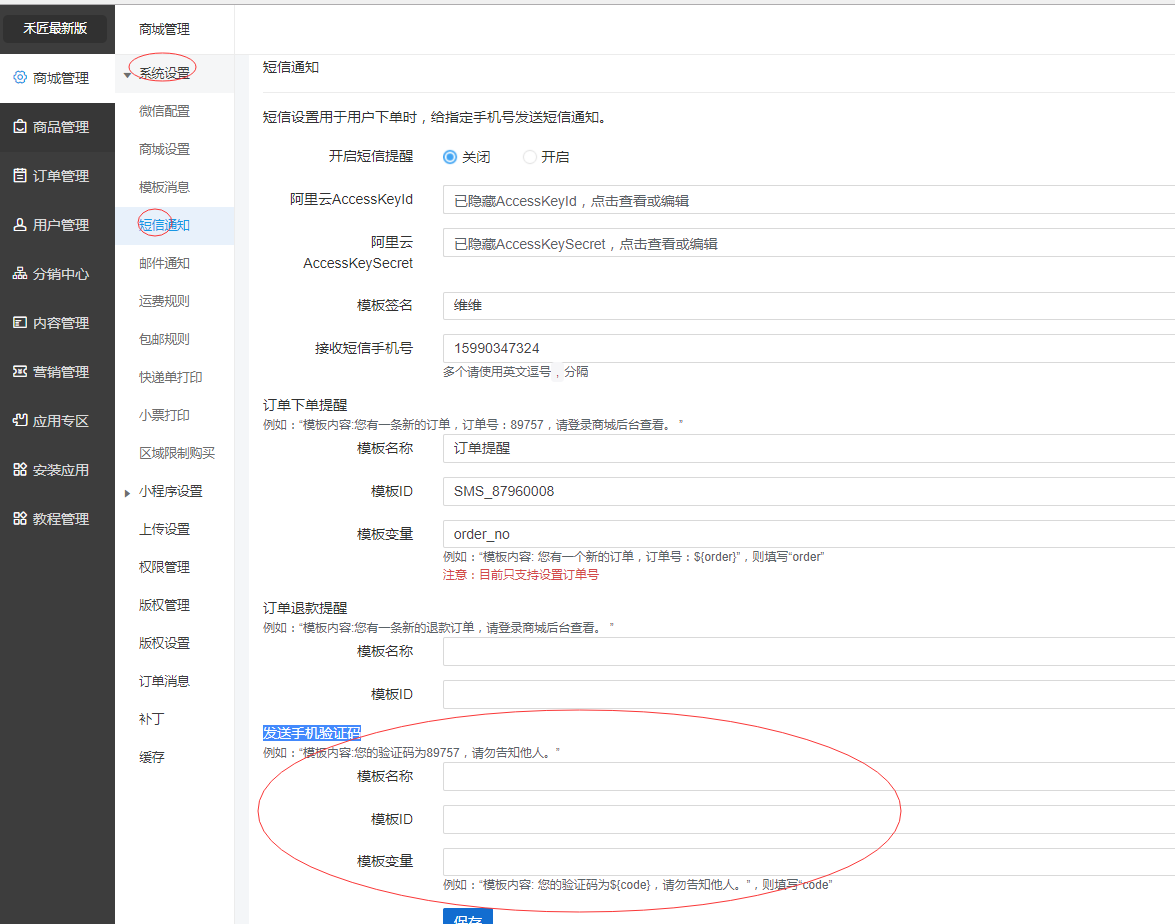Click the 应用专区 puzzle icon

[20, 421]
